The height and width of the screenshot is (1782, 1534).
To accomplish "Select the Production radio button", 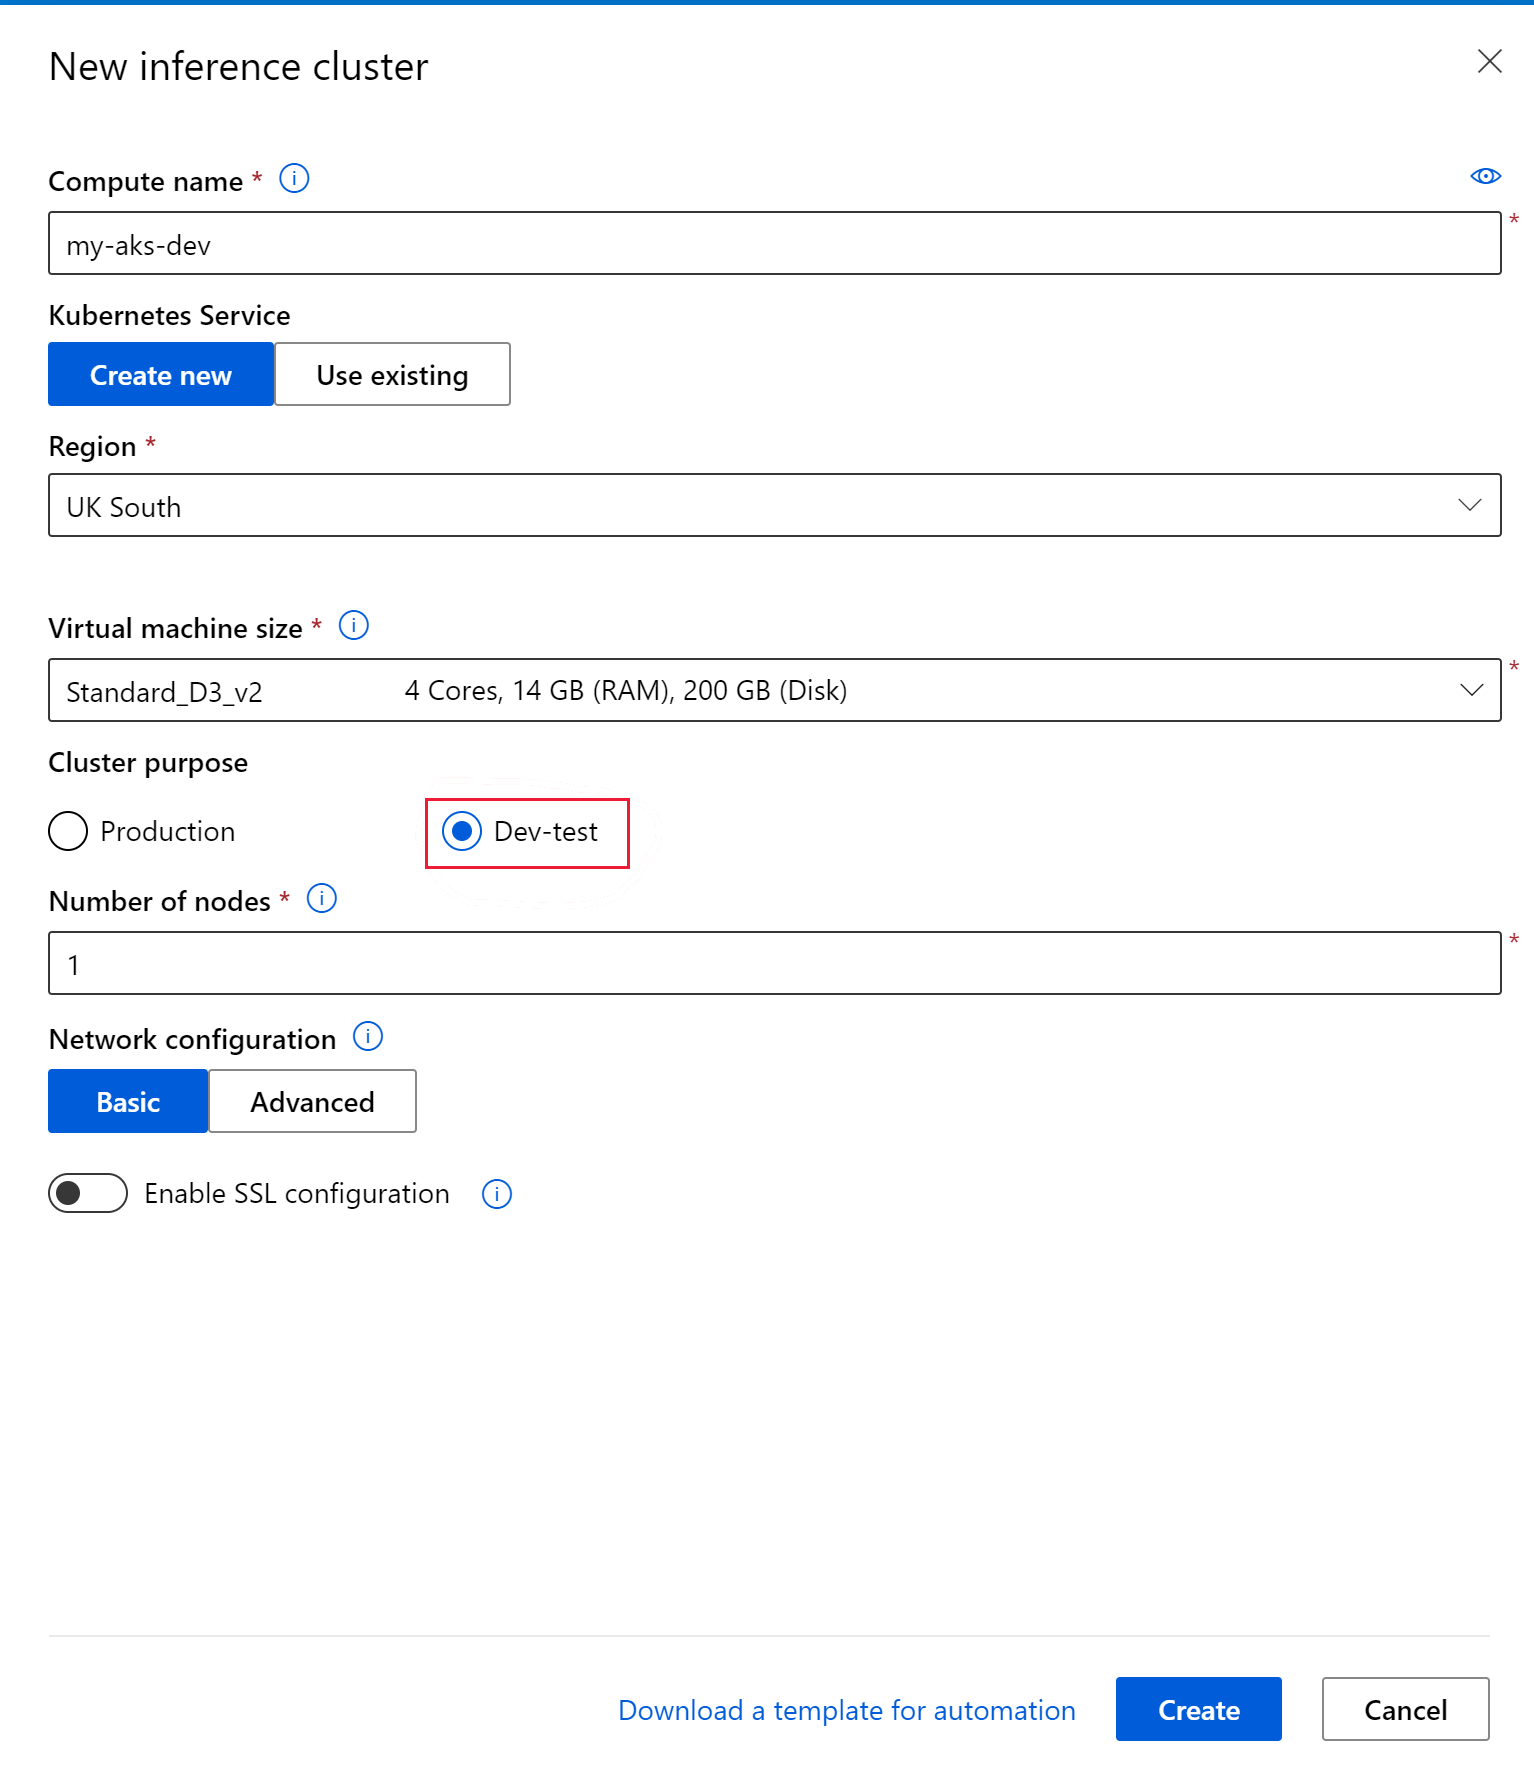I will click(68, 831).
